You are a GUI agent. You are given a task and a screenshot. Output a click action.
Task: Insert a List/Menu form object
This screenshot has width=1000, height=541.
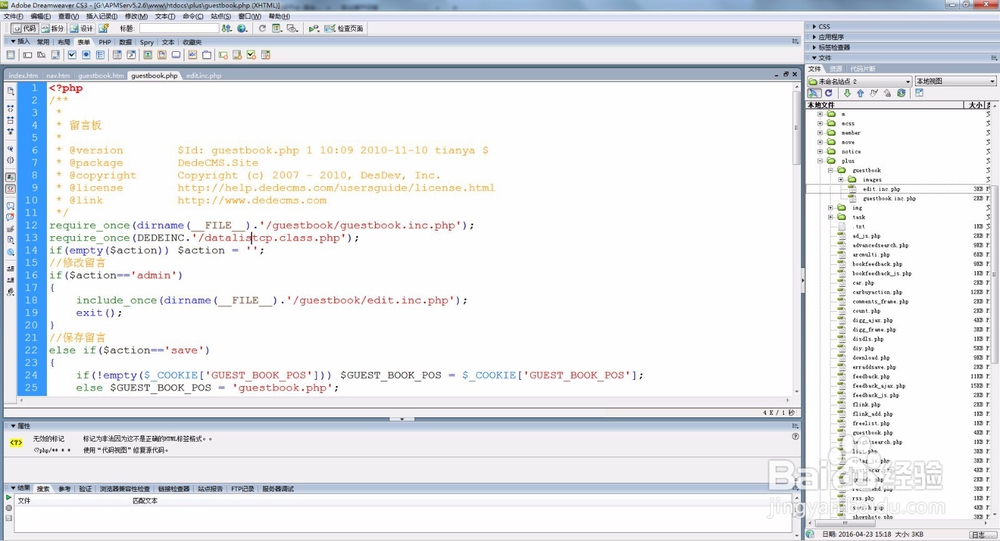[117, 56]
